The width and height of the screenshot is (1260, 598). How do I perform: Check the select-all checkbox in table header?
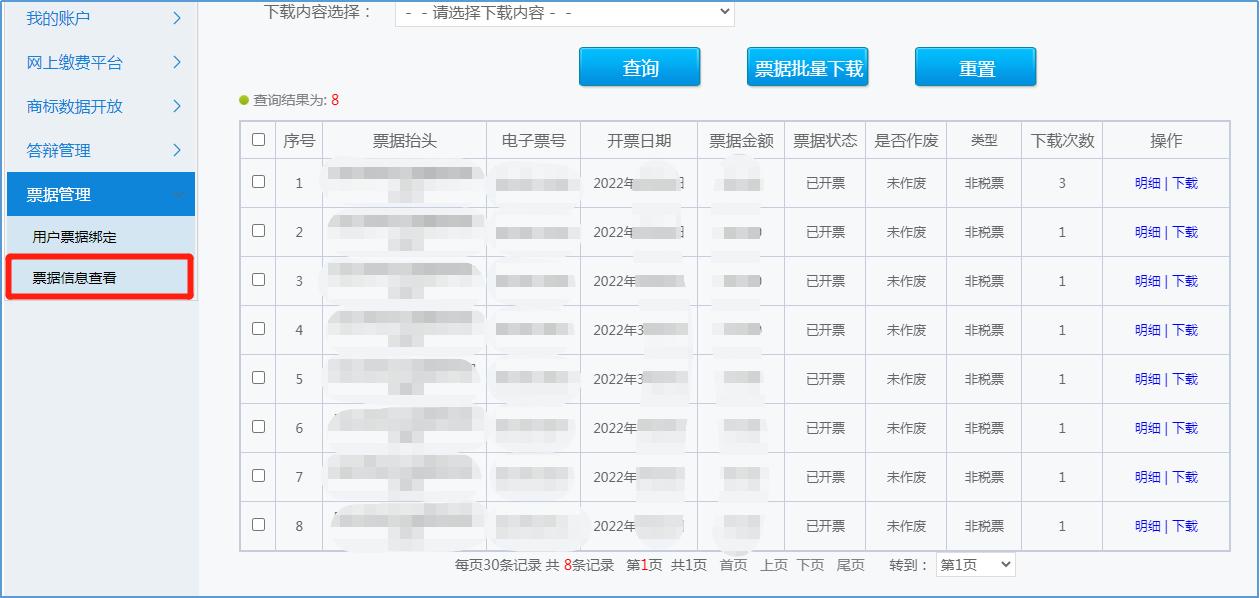pos(257,140)
